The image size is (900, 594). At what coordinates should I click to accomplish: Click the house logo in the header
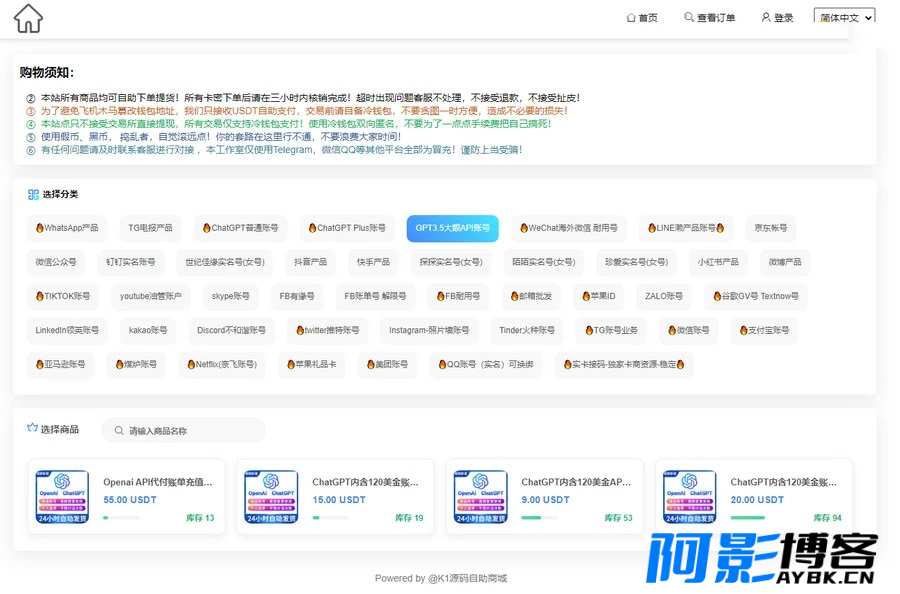[28, 18]
